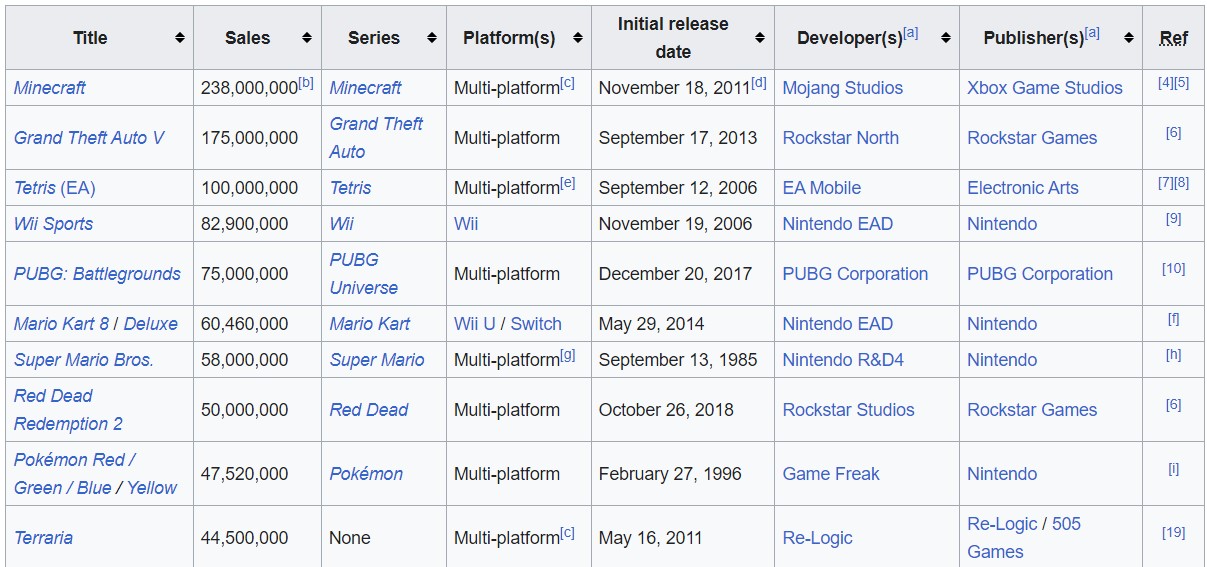Open Grand Theft Auto V article
The image size is (1207, 567).
click(x=89, y=138)
